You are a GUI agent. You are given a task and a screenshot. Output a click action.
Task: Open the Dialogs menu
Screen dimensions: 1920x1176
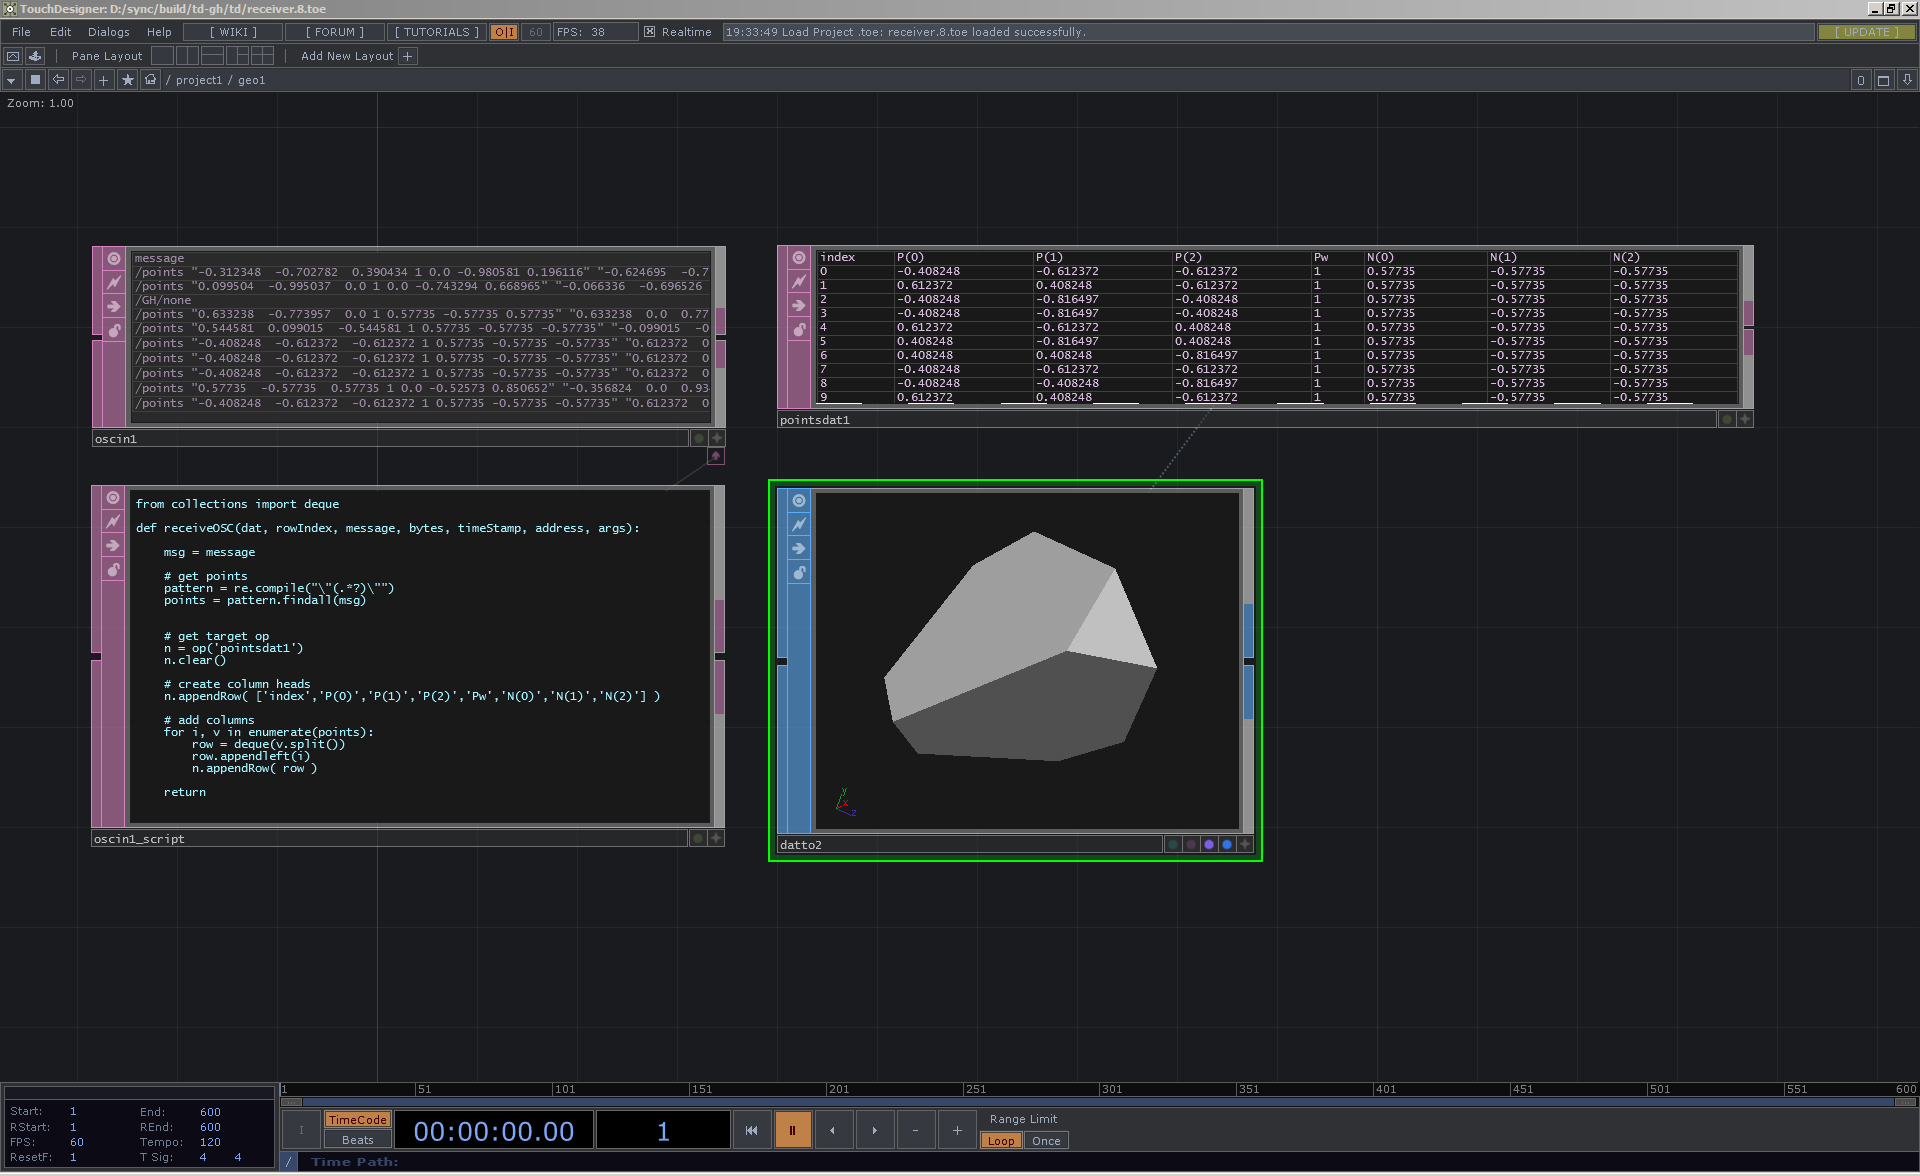(108, 32)
